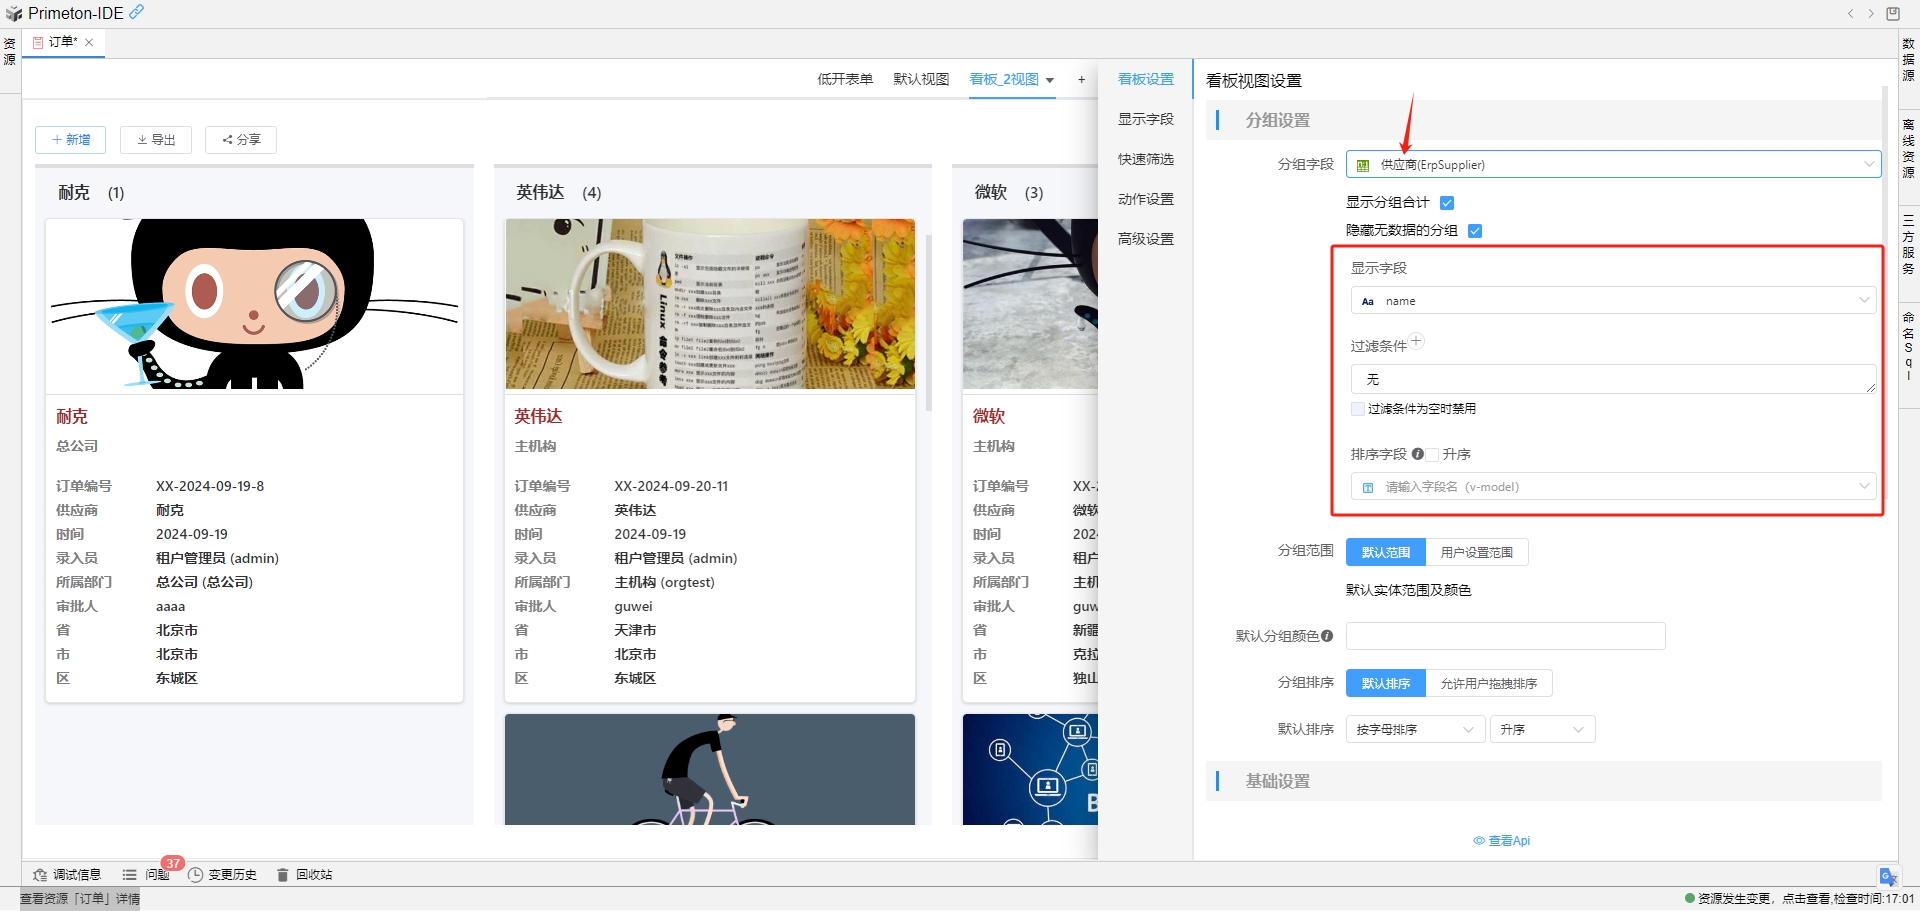Click the 新增 button
This screenshot has height=911, width=1920.
pyautogui.click(x=70, y=140)
